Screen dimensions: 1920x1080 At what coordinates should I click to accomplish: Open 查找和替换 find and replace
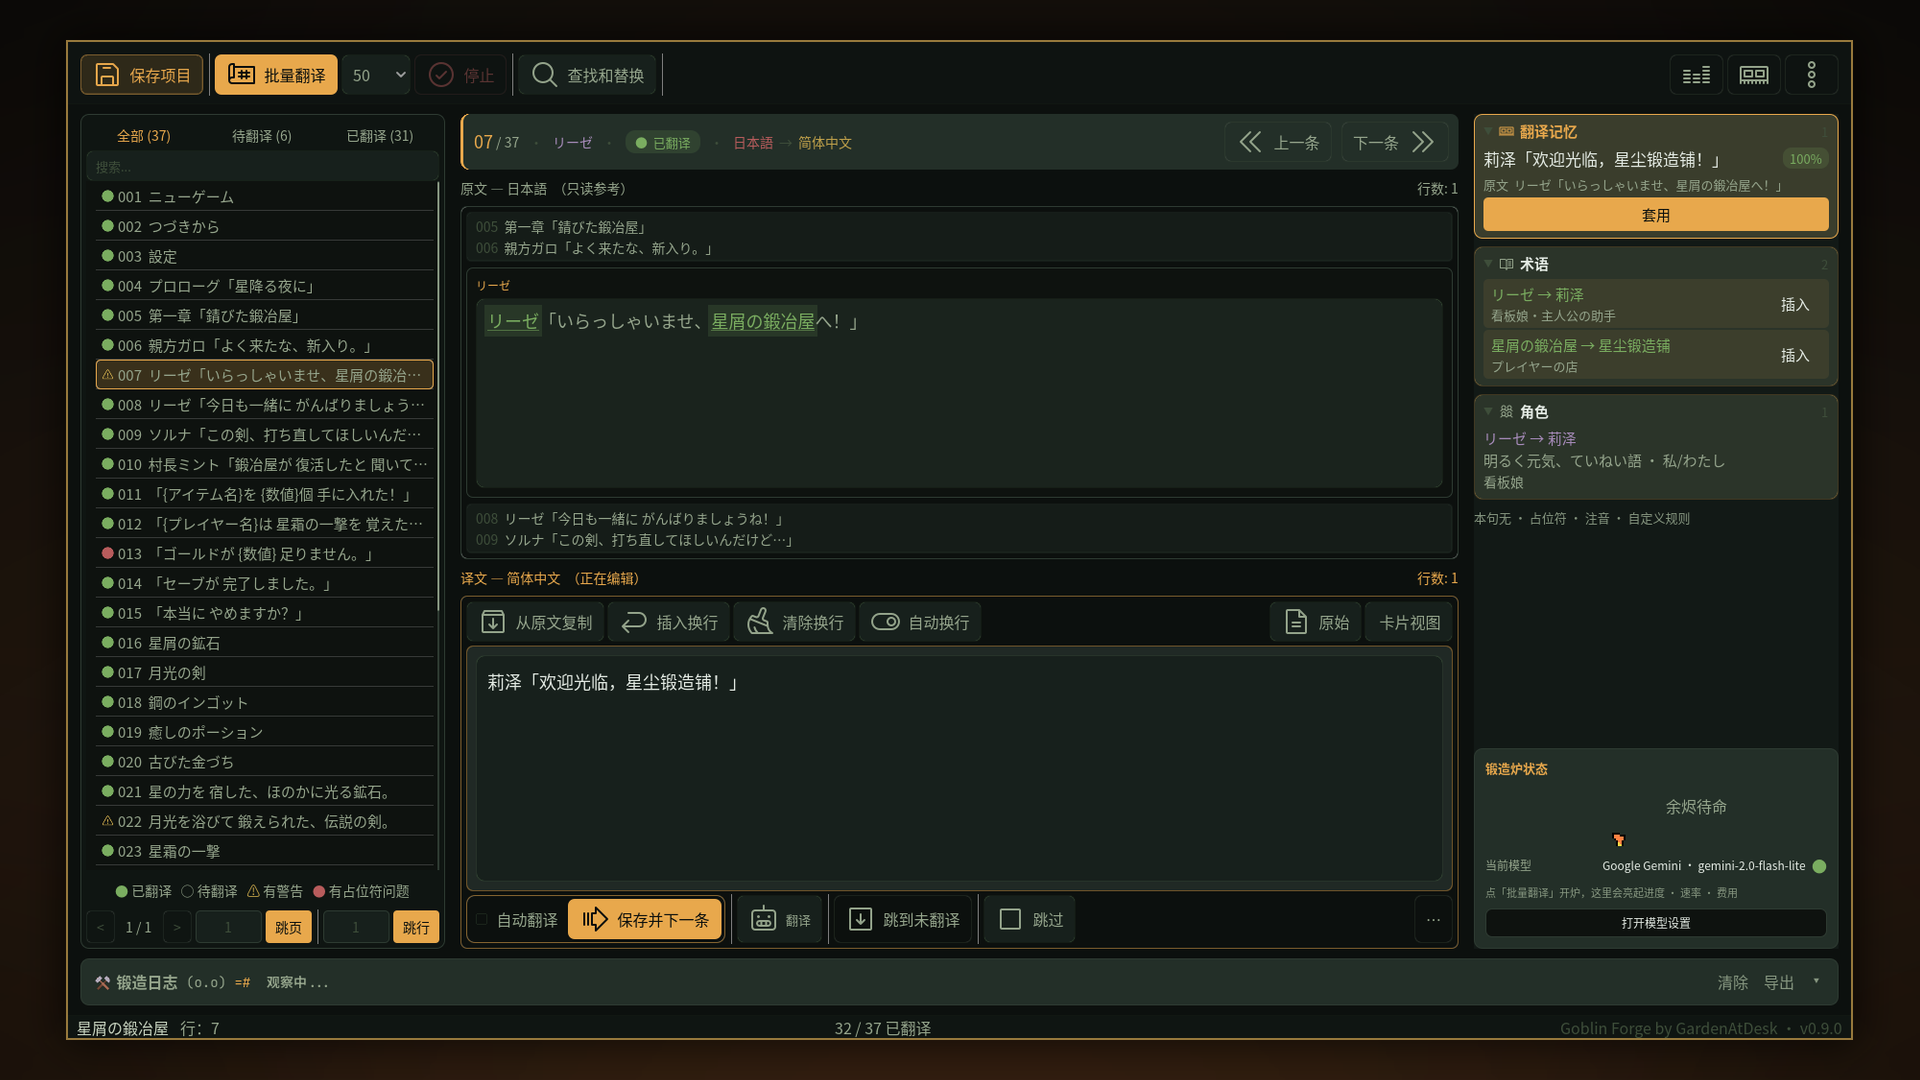point(588,75)
